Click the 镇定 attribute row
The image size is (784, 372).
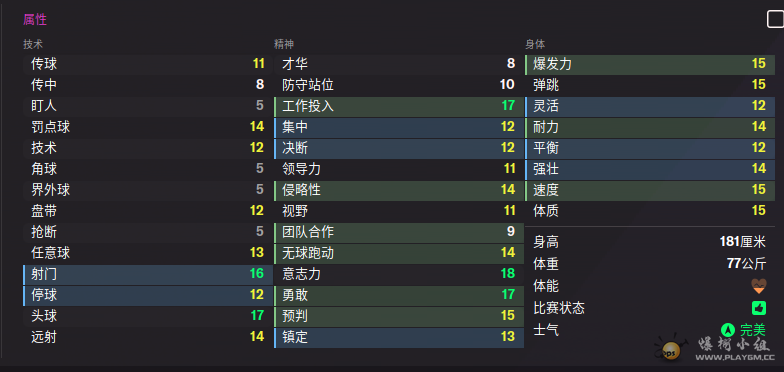[x=399, y=337]
